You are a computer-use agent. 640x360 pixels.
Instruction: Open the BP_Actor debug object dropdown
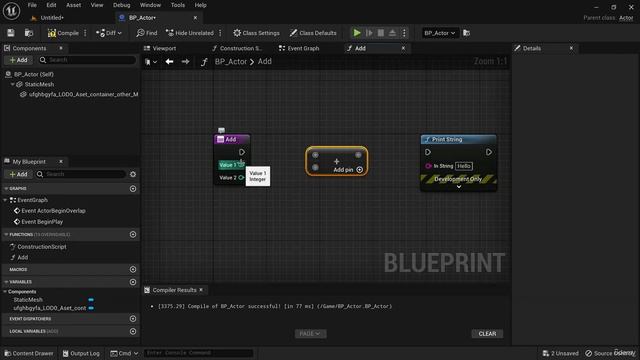coord(440,33)
